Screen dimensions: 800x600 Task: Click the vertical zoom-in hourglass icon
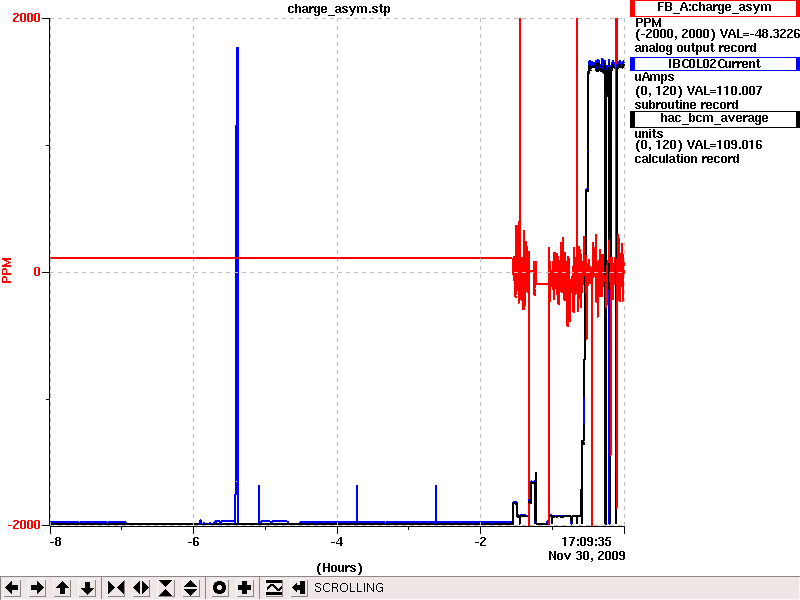tap(166, 588)
